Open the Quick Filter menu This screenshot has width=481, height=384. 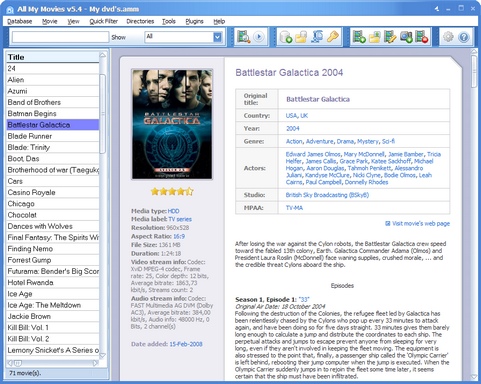coord(104,21)
